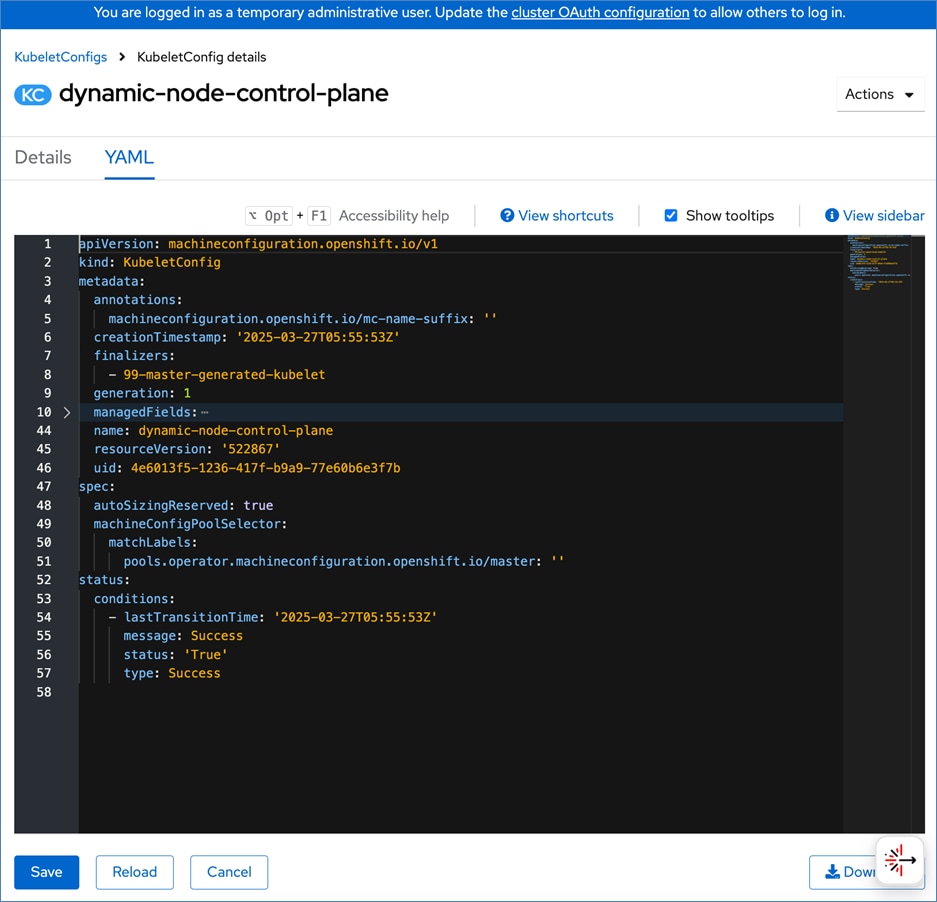Click the machineConfigPoolSelector line
The image size is (937, 902).
(x=190, y=524)
